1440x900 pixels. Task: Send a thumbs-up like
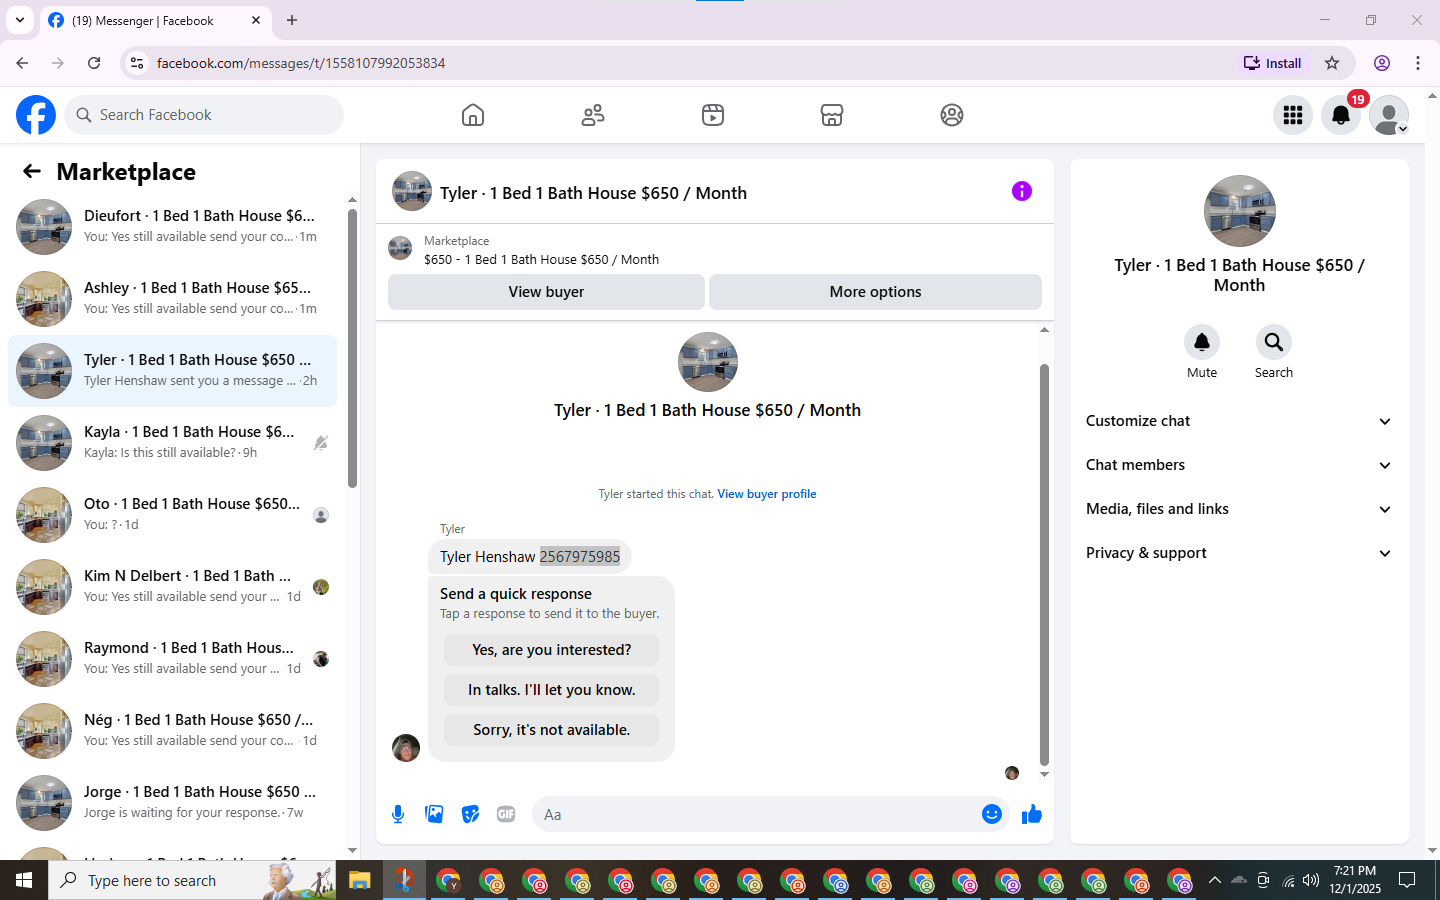coord(1032,814)
